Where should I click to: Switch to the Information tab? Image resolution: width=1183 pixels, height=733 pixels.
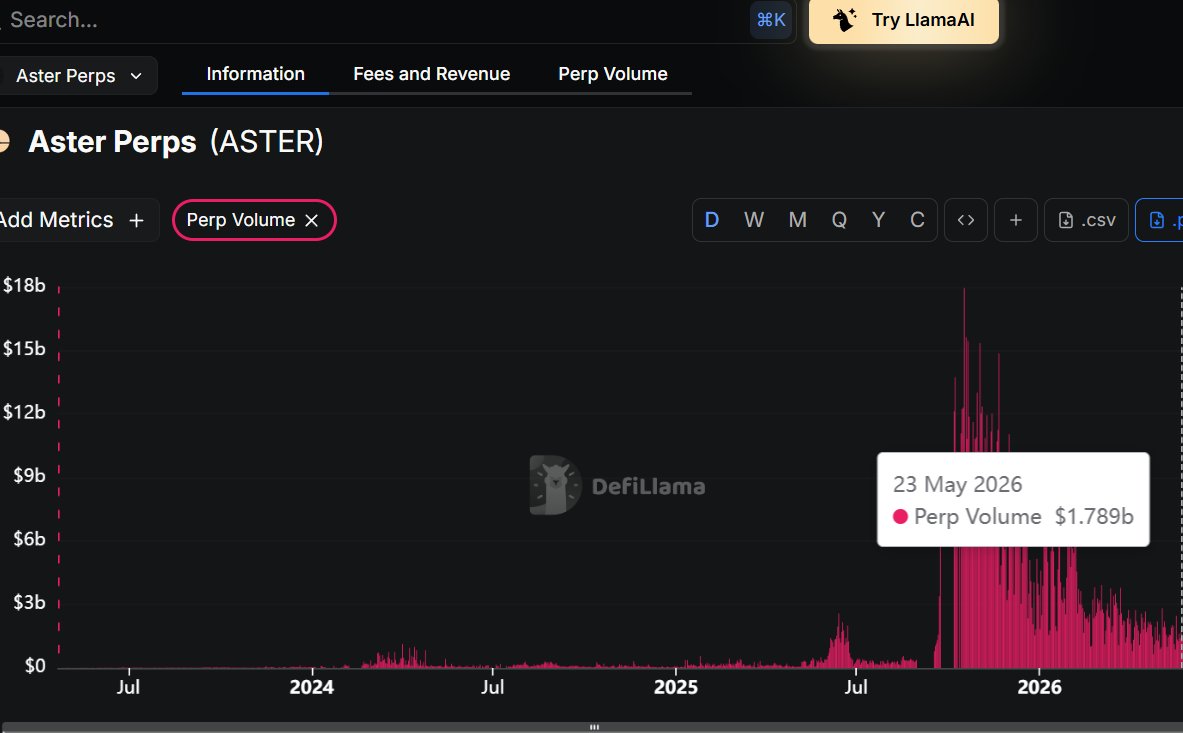click(x=255, y=74)
